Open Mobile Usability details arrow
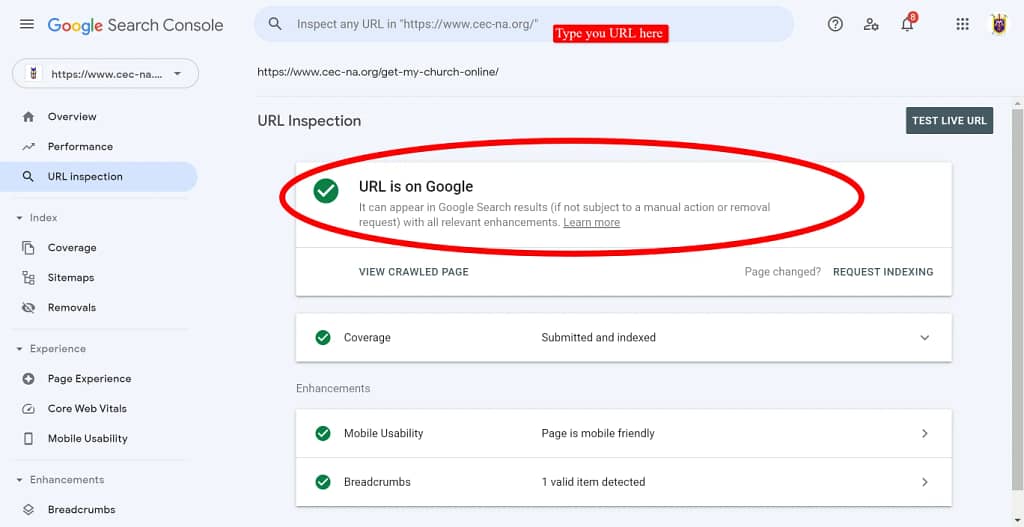1024x527 pixels. pos(925,434)
